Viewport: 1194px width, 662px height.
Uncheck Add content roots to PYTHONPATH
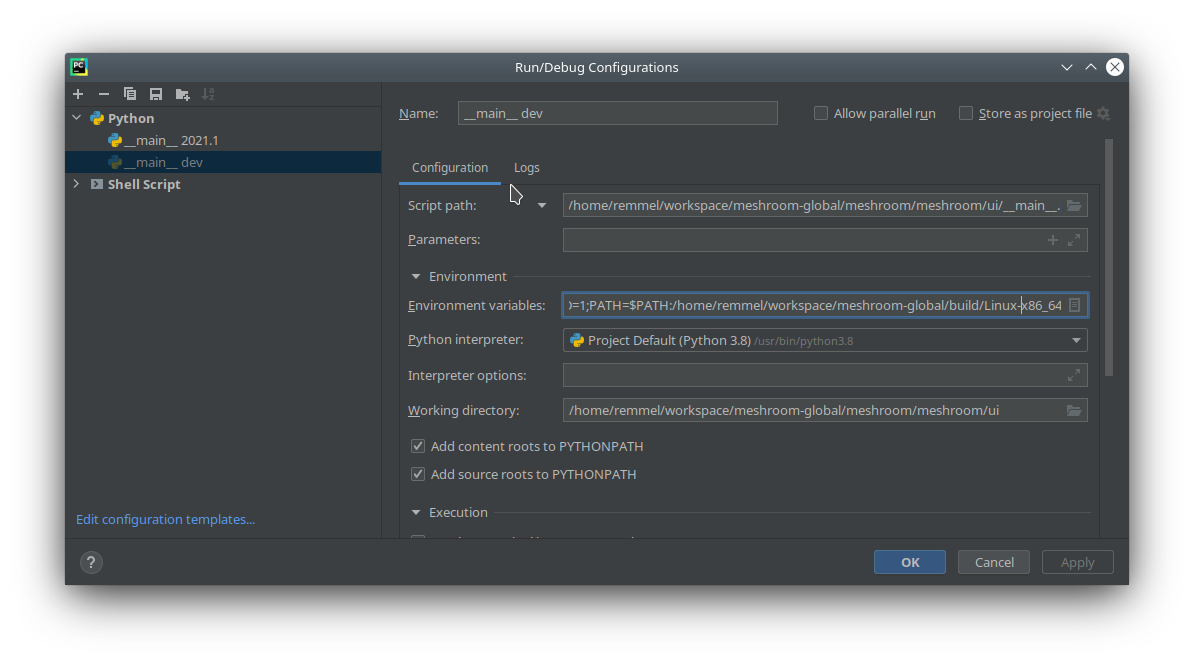pyautogui.click(x=418, y=446)
